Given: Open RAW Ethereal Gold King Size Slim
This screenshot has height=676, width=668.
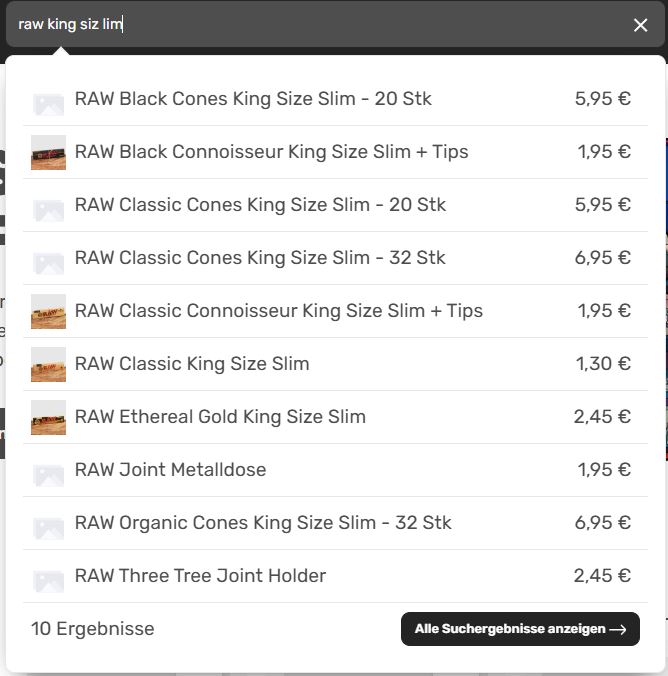Looking at the screenshot, I should [x=220, y=417].
